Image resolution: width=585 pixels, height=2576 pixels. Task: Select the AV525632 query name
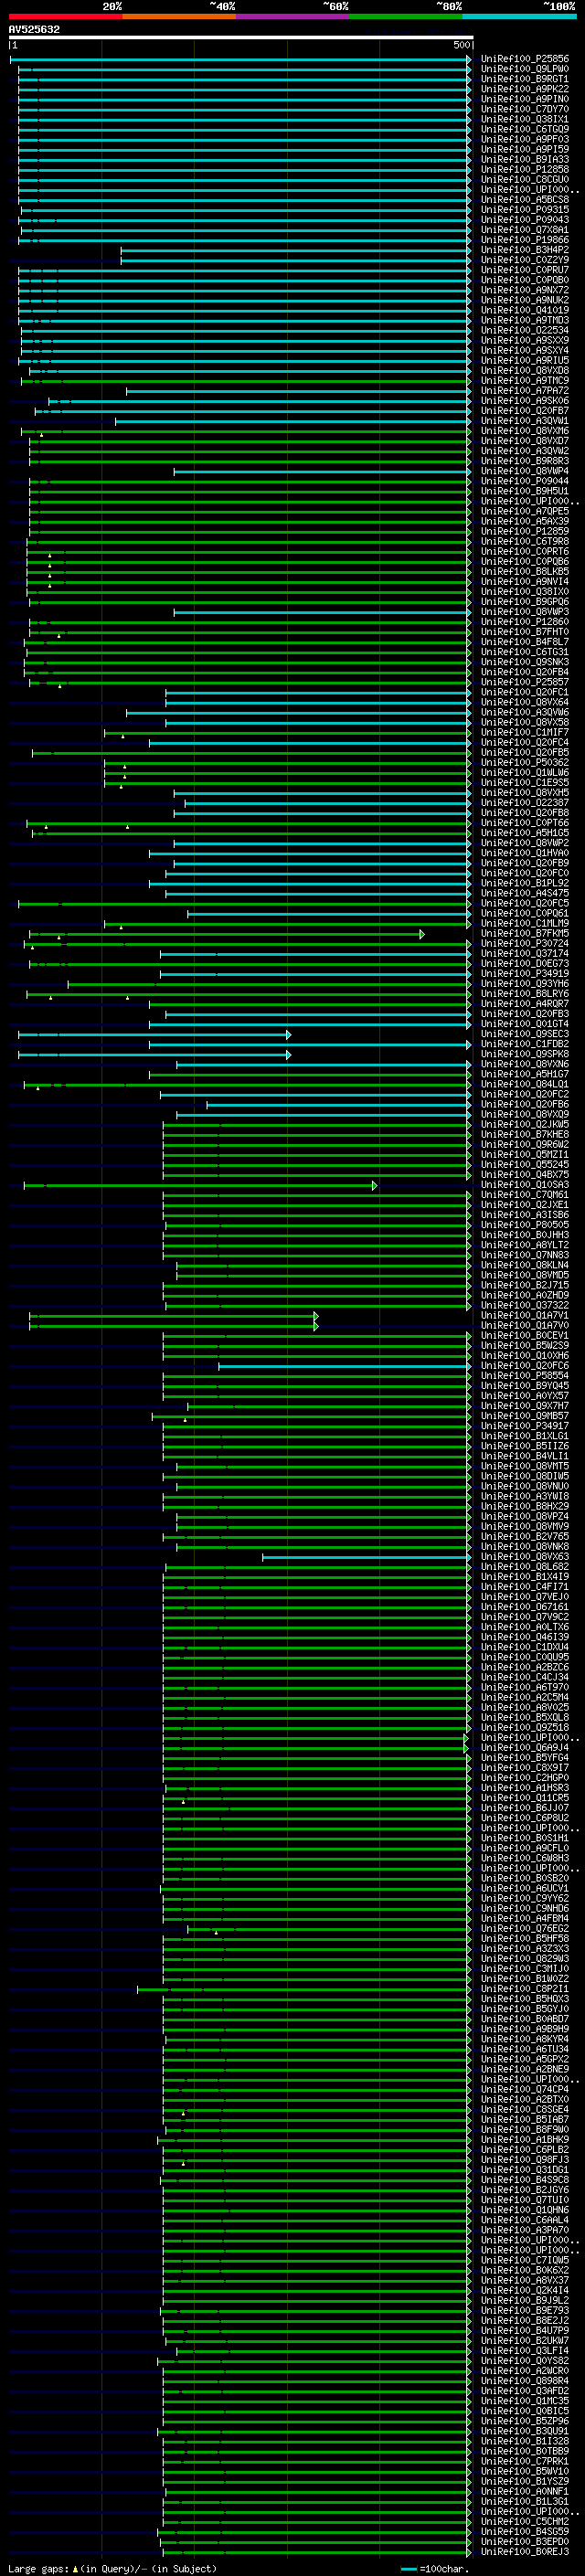34,29
